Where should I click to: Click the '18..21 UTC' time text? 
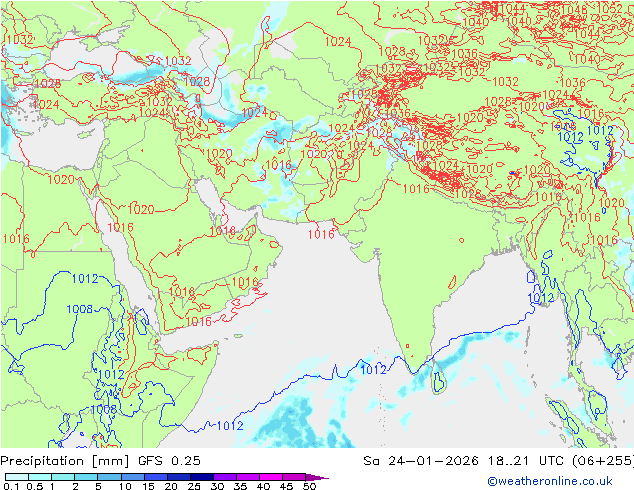click(526, 461)
